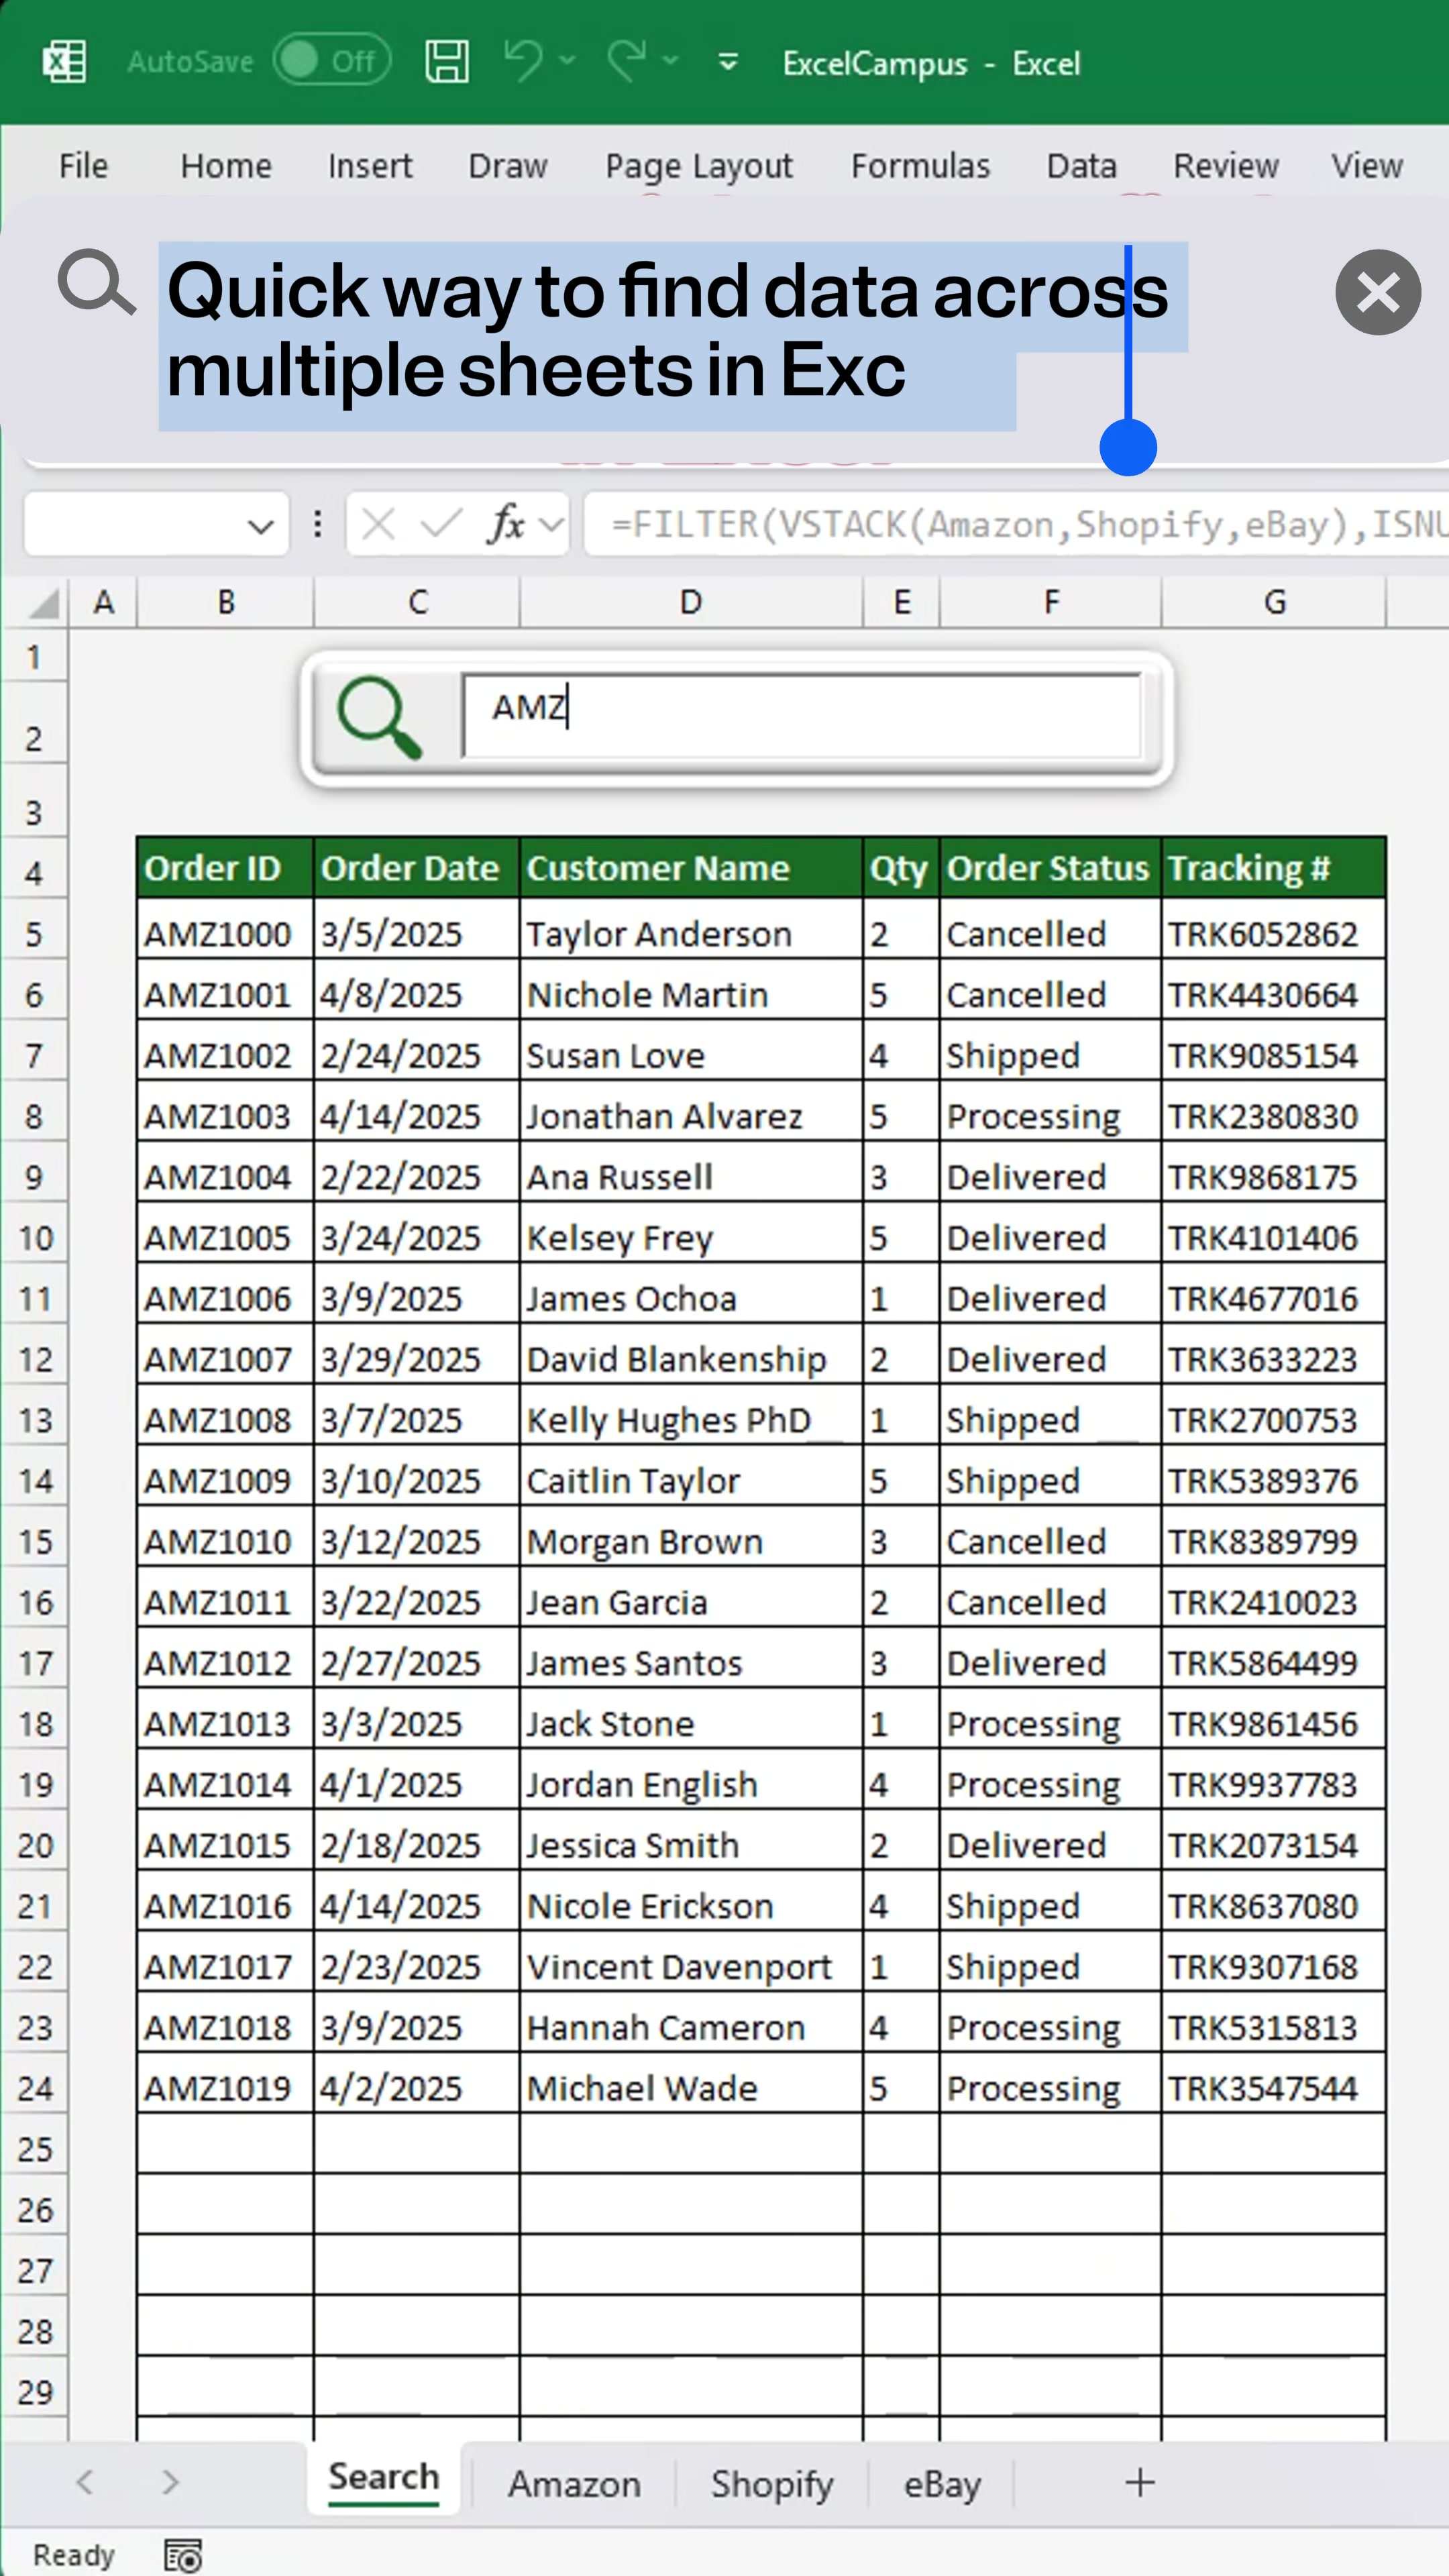Click the Insert Function fx icon

pos(506,524)
